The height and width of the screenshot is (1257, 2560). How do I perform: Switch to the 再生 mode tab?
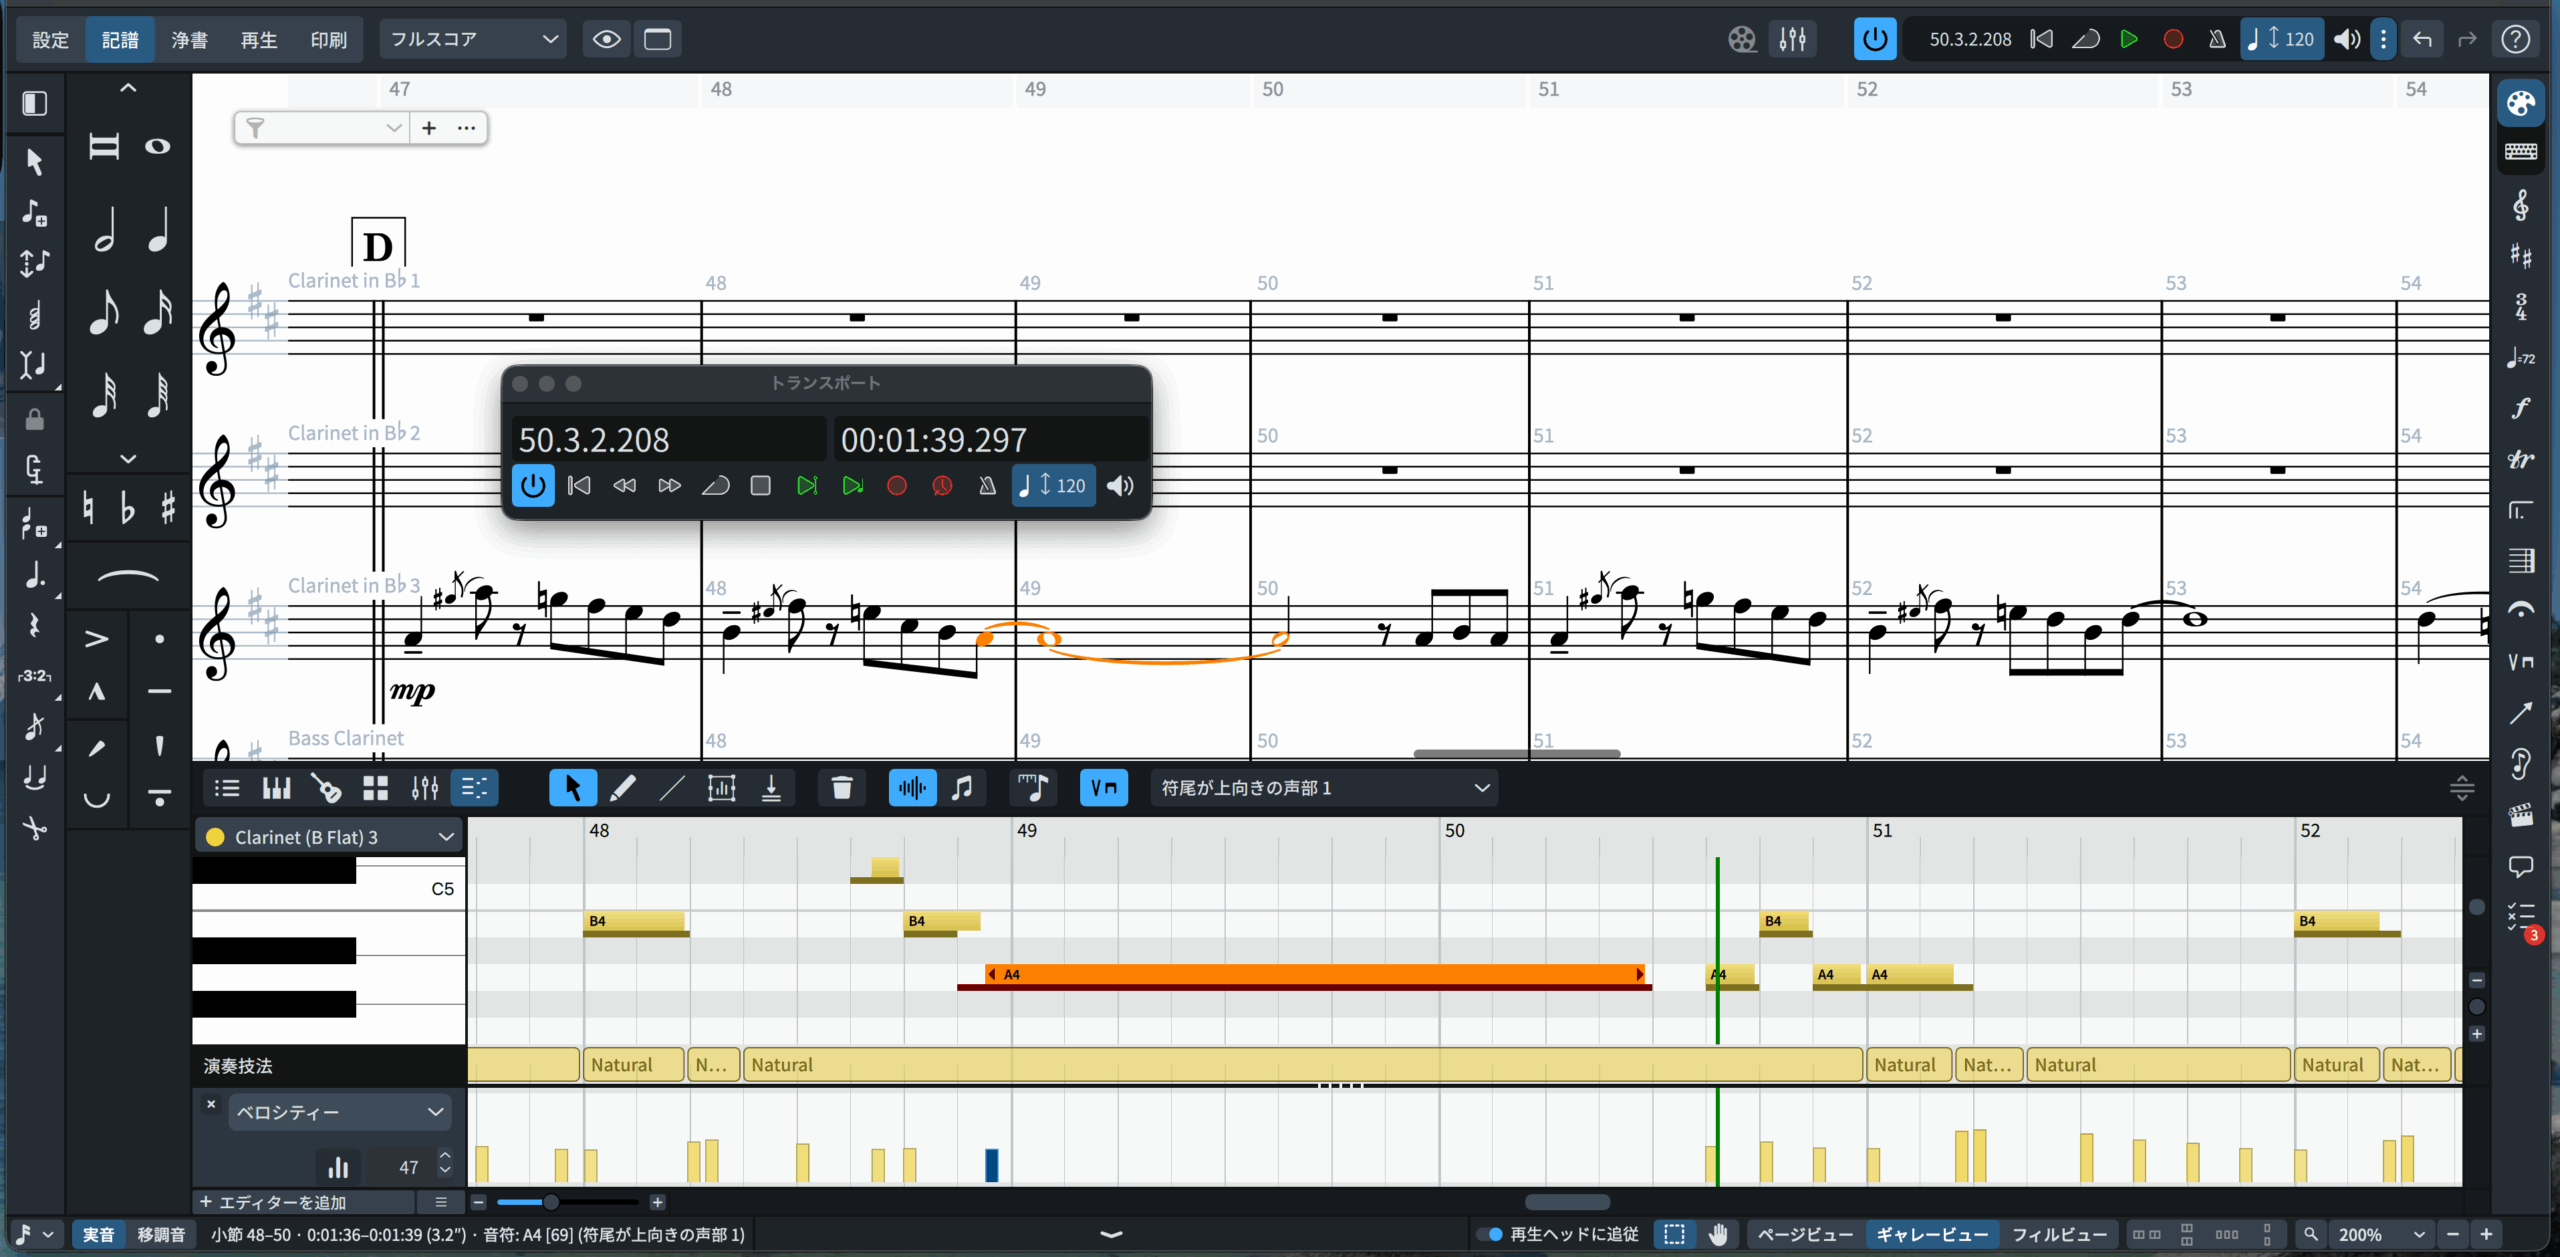[259, 40]
